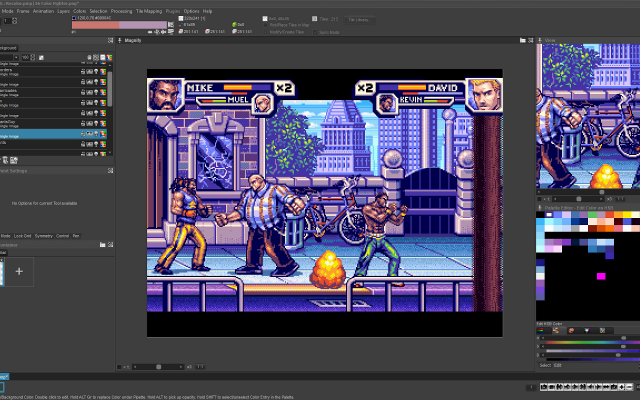Open the painter palette color mode icon
The height and width of the screenshot is (400, 640).
point(571,331)
